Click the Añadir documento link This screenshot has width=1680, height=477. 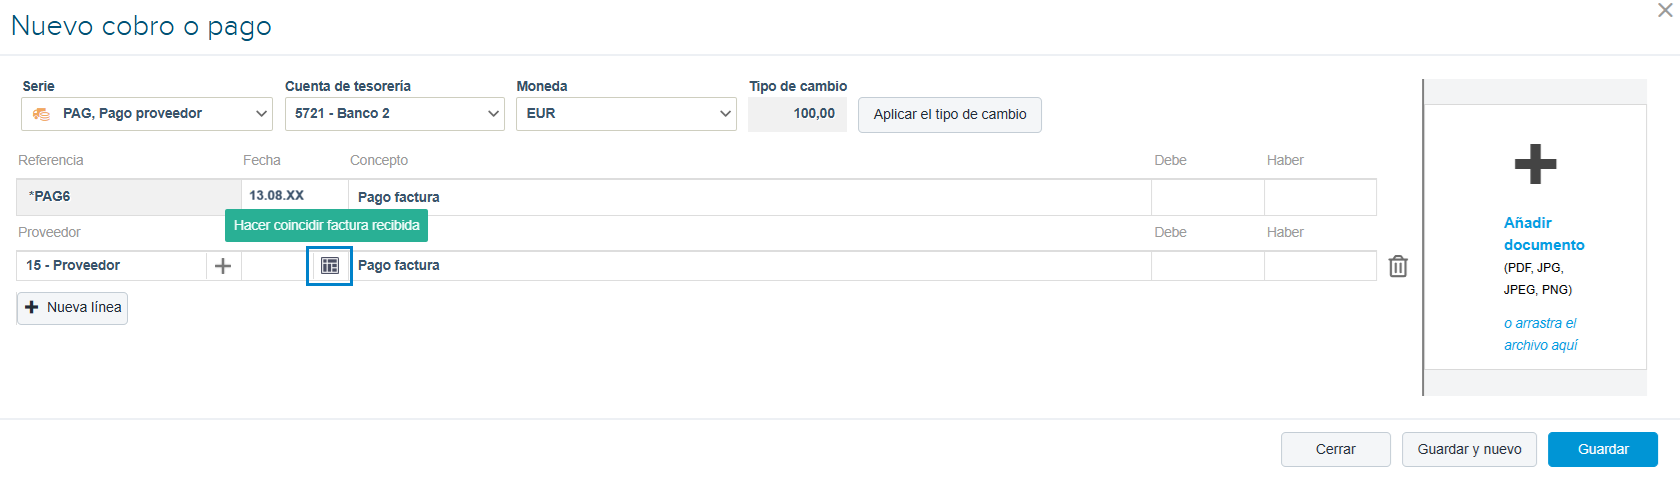click(x=1543, y=234)
